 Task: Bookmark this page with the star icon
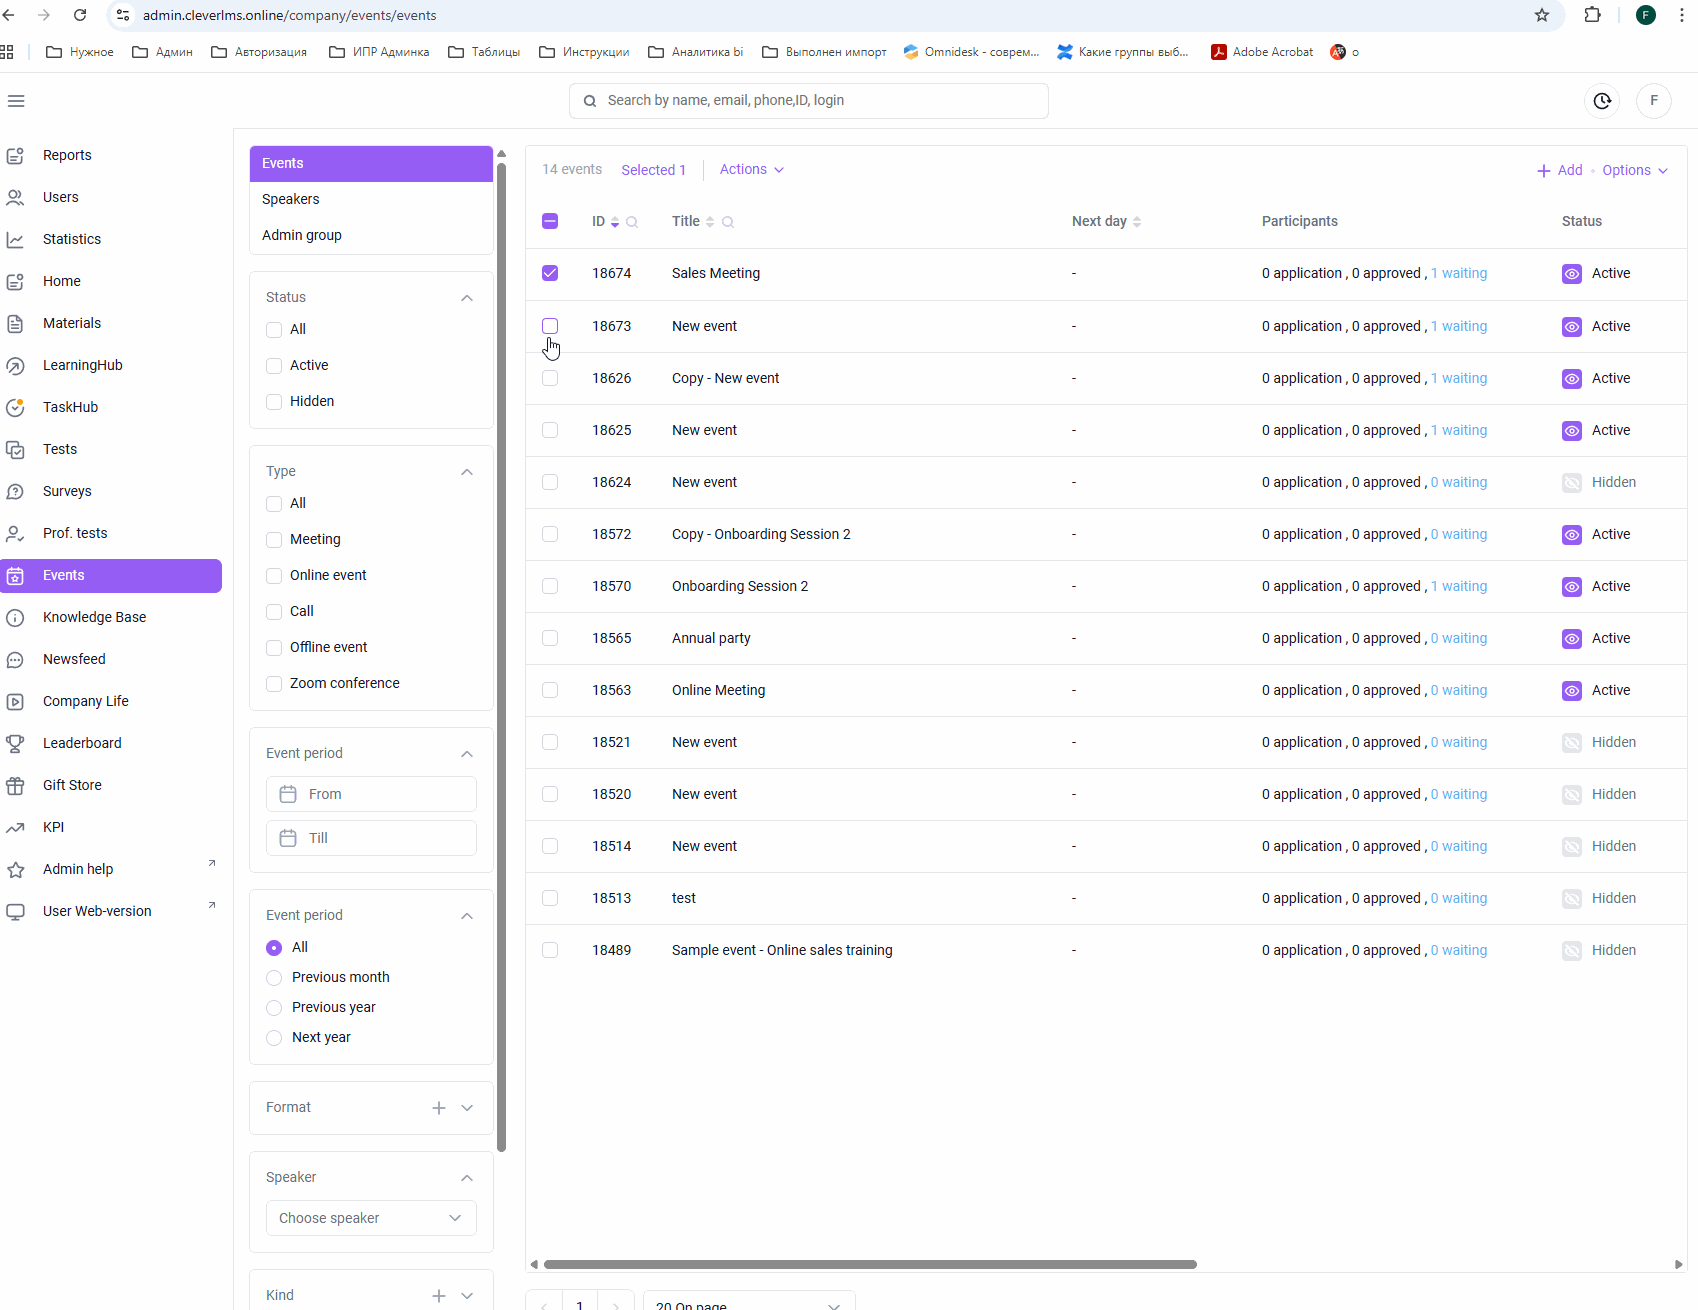(1542, 15)
